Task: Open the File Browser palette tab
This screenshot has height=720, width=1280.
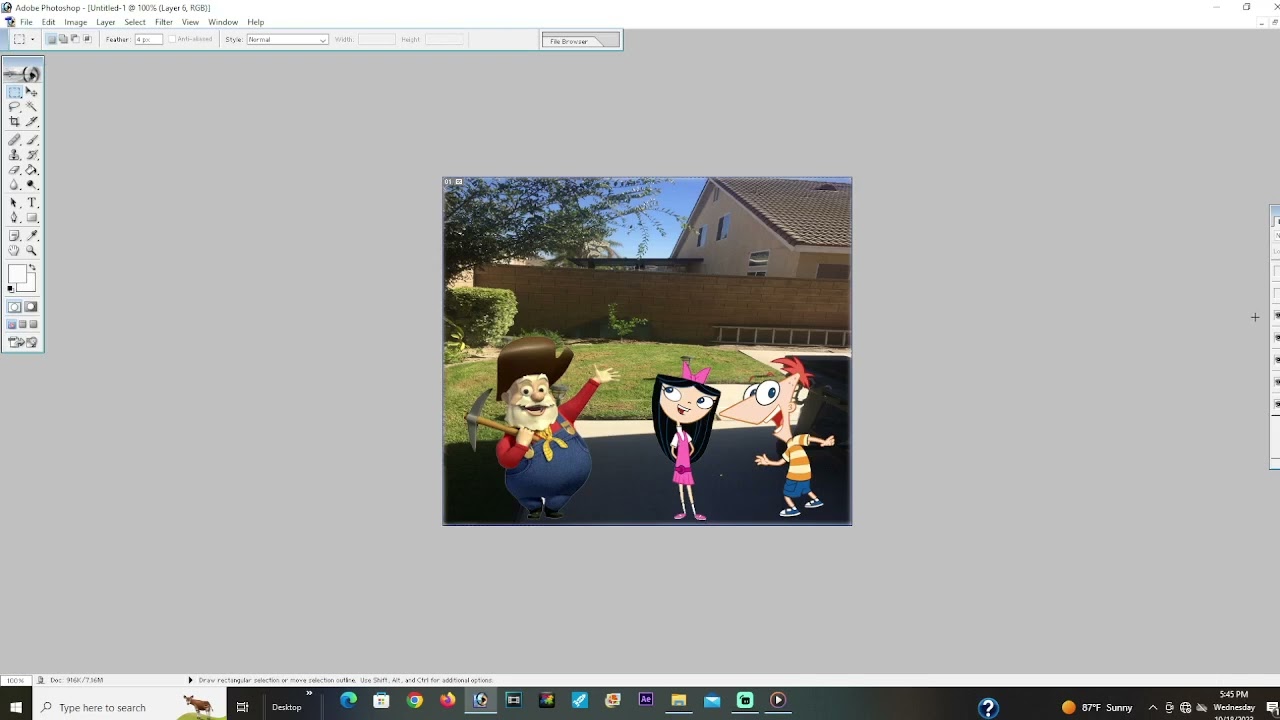Action: point(569,41)
